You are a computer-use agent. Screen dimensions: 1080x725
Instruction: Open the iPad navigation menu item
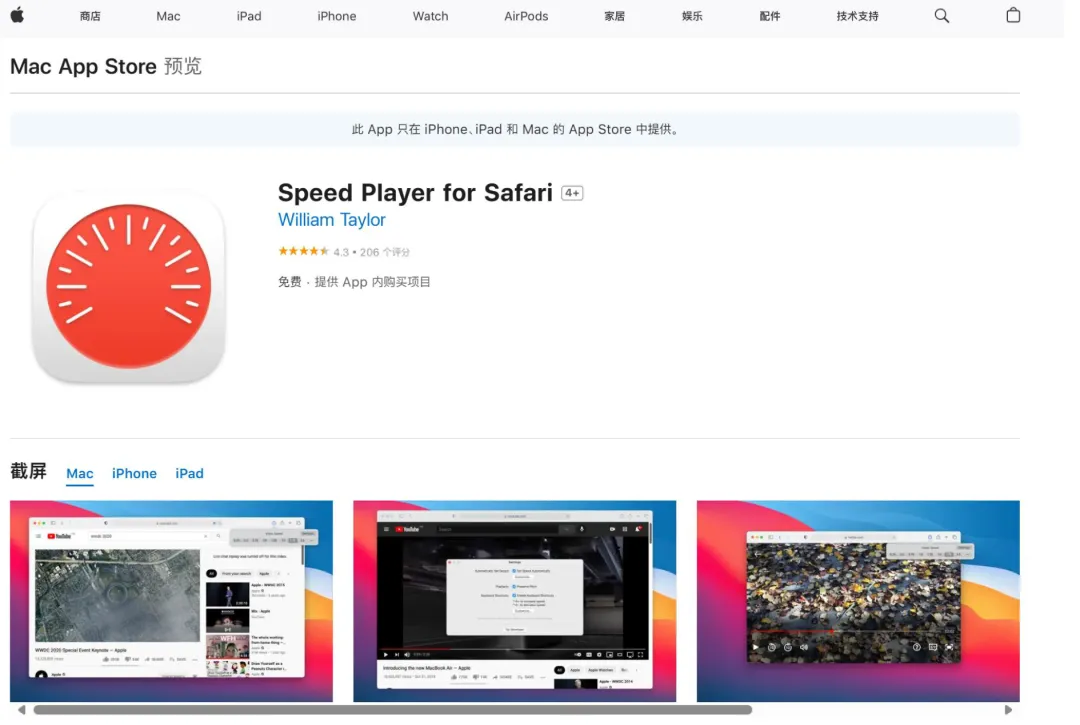pyautogui.click(x=249, y=16)
